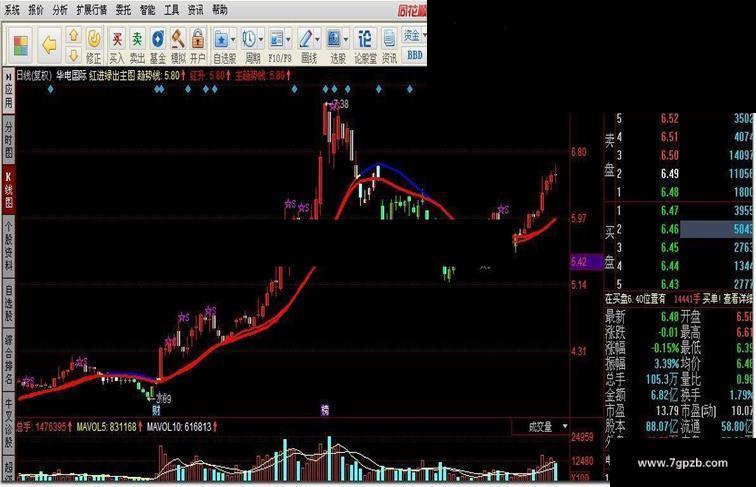Open the 基金 fund icon
The width and height of the screenshot is (756, 487).
158,46
